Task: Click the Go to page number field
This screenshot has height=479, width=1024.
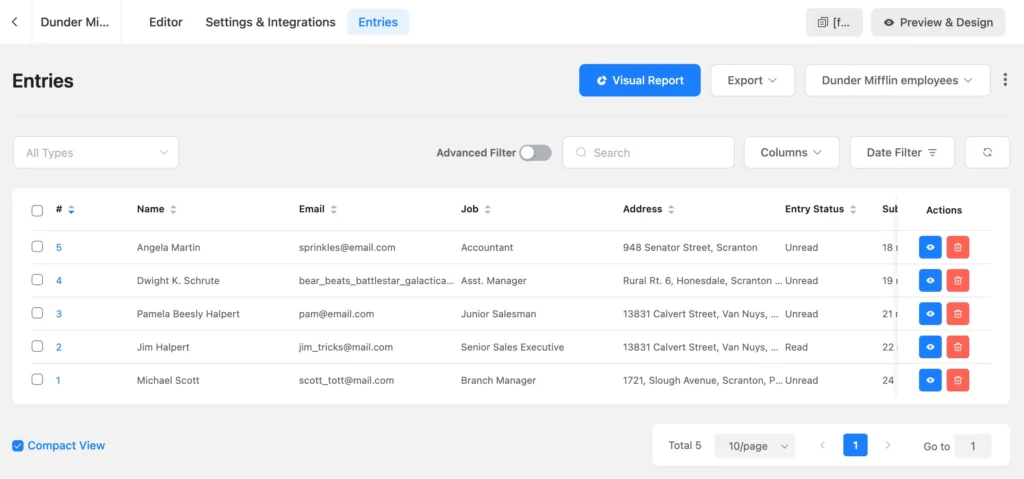Action: pos(972,446)
